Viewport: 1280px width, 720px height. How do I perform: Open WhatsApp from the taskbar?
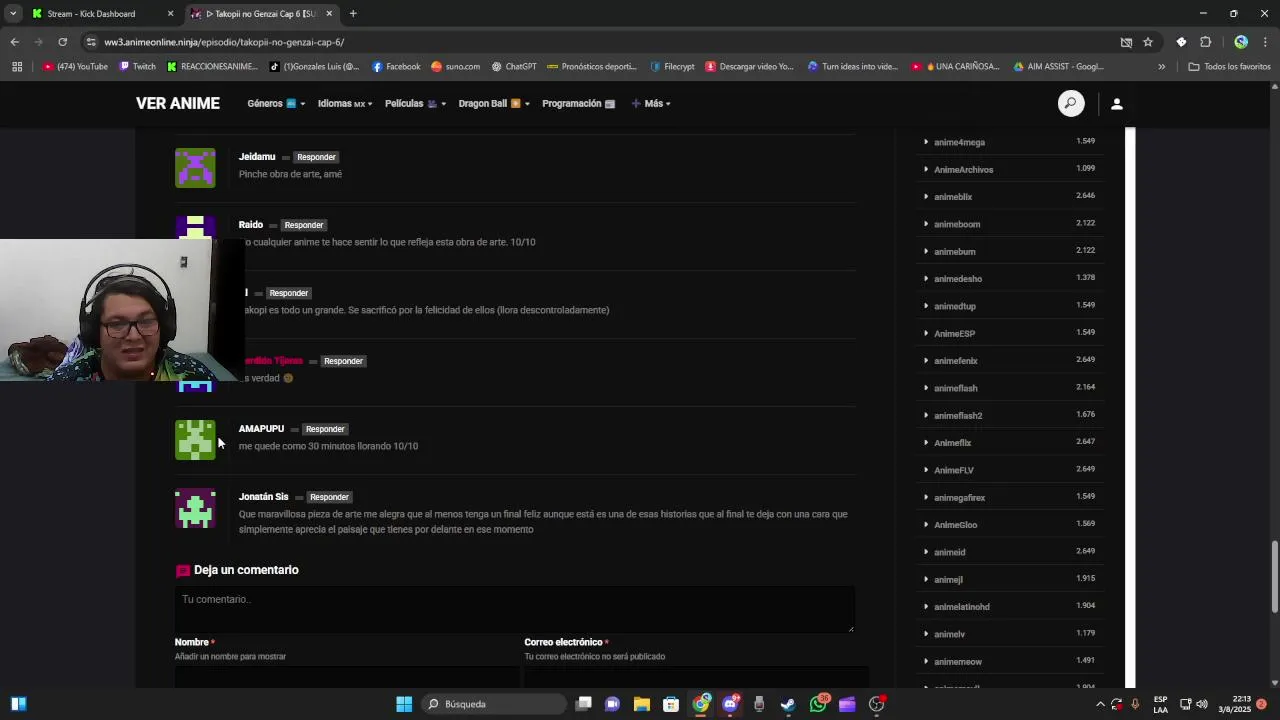point(818,704)
